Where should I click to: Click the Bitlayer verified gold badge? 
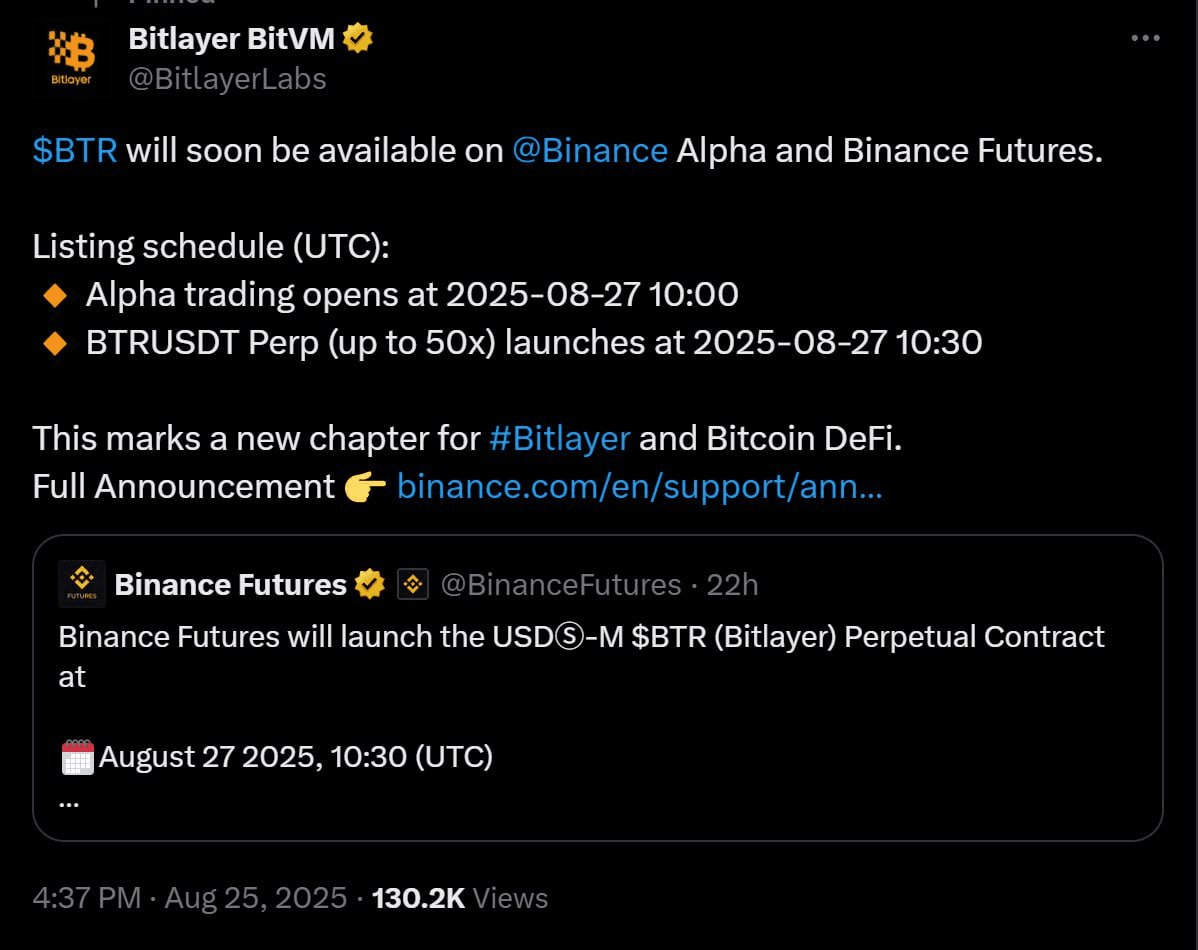357,38
